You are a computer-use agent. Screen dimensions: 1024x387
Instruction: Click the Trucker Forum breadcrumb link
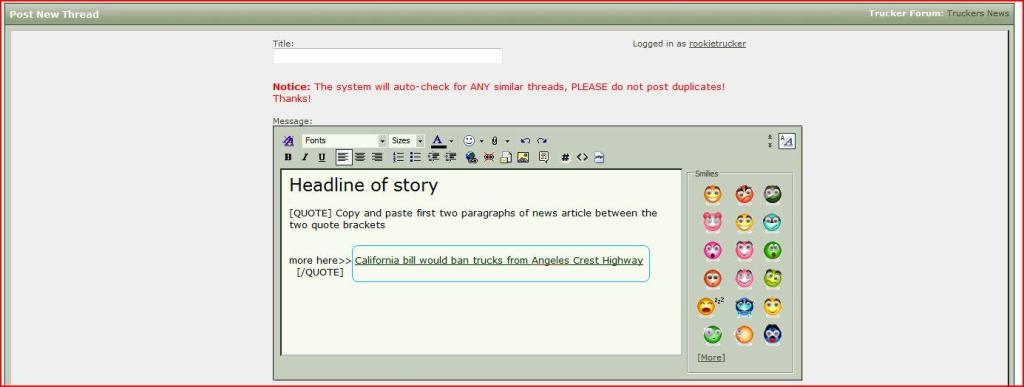click(x=905, y=13)
